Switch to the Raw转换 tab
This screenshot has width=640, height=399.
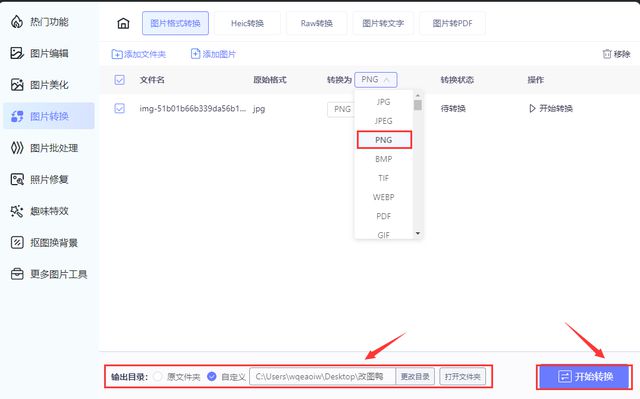[317, 23]
